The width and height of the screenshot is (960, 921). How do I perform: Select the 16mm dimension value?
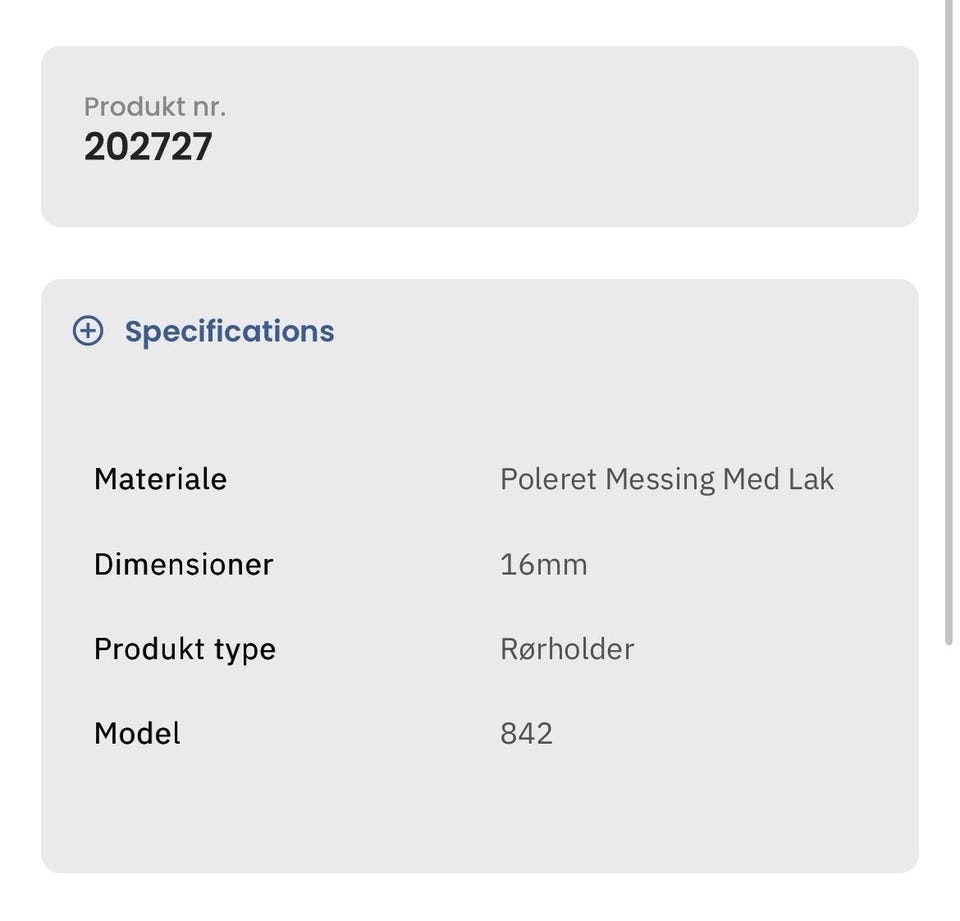click(543, 564)
